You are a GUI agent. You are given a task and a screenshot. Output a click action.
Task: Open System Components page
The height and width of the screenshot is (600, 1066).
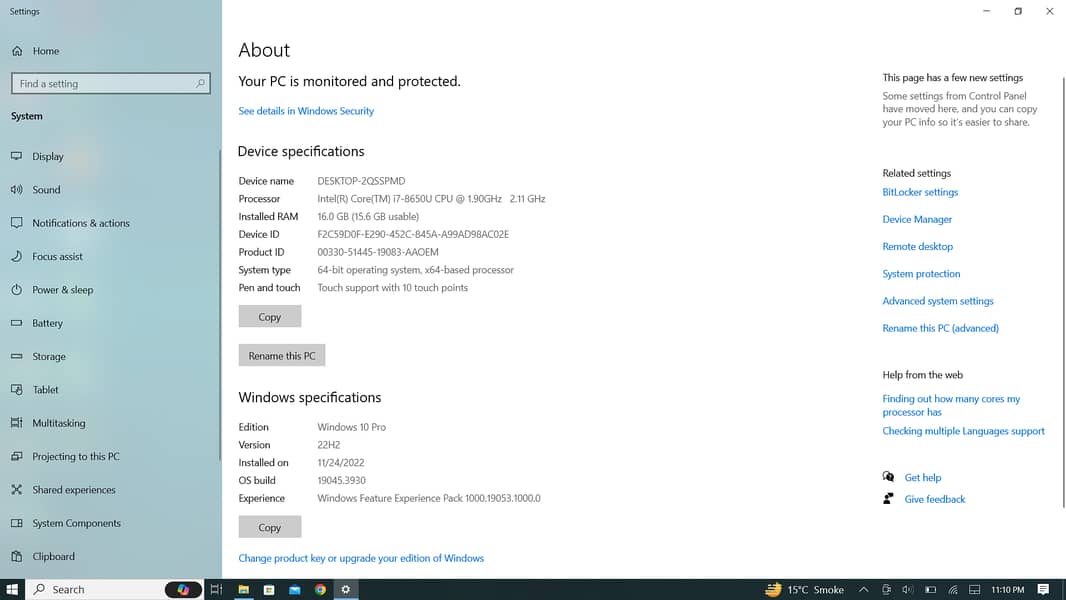click(76, 523)
